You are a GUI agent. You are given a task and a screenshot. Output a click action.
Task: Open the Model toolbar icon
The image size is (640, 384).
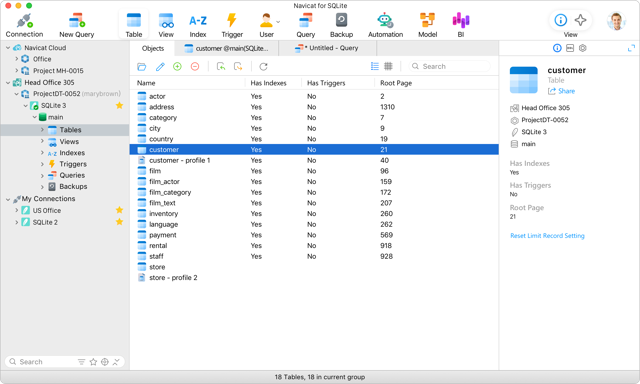pyautogui.click(x=427, y=25)
